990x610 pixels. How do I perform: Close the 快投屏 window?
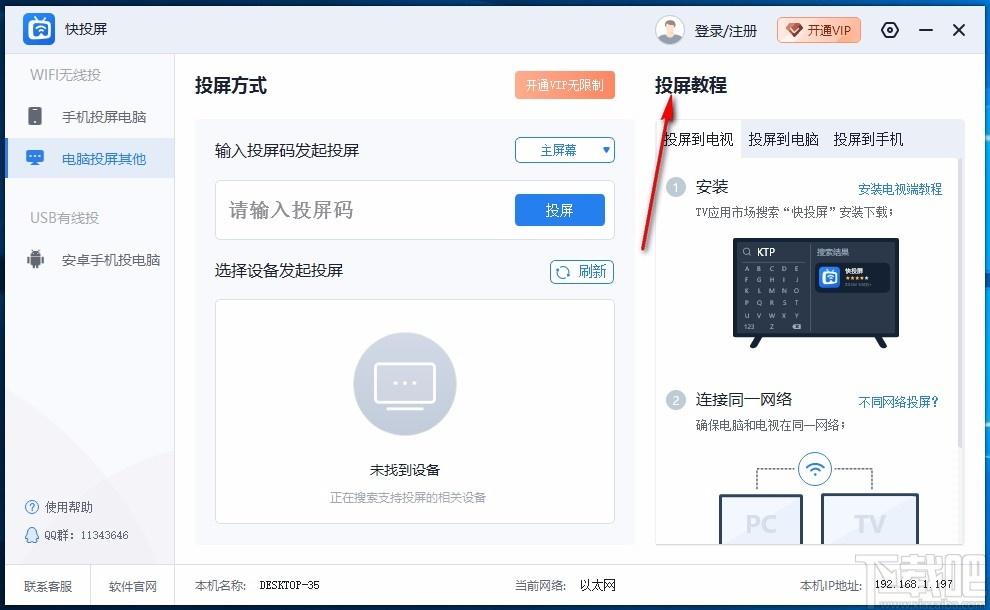pyautogui.click(x=958, y=30)
